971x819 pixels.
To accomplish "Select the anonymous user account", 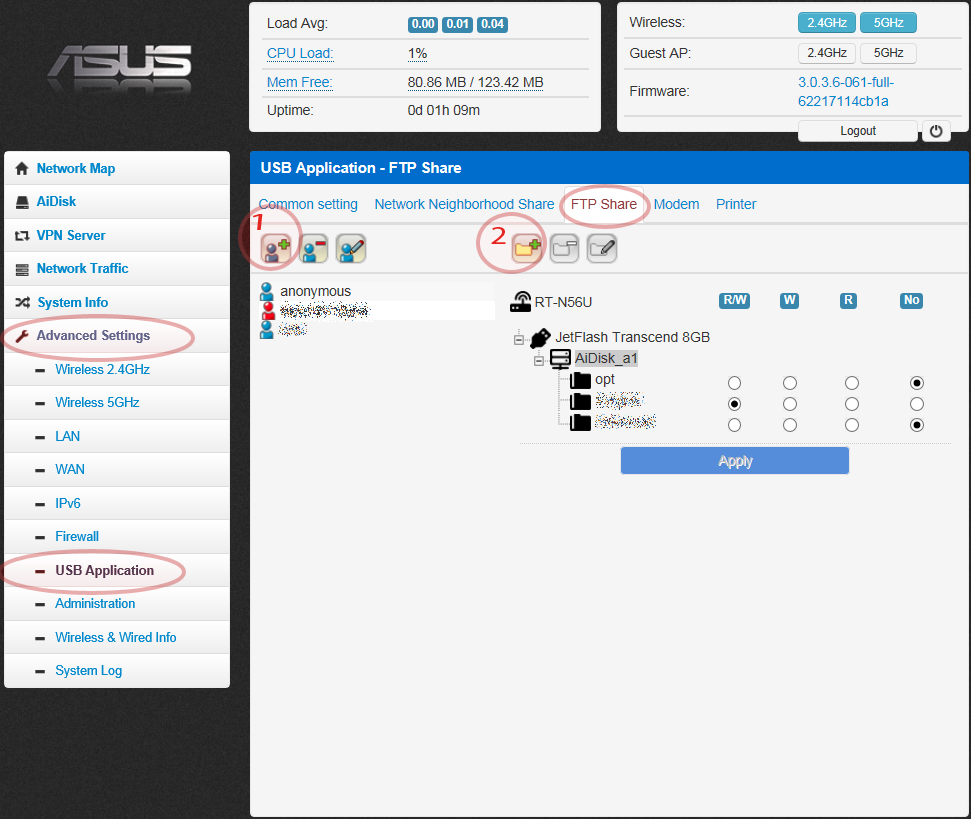I will pyautogui.click(x=315, y=291).
